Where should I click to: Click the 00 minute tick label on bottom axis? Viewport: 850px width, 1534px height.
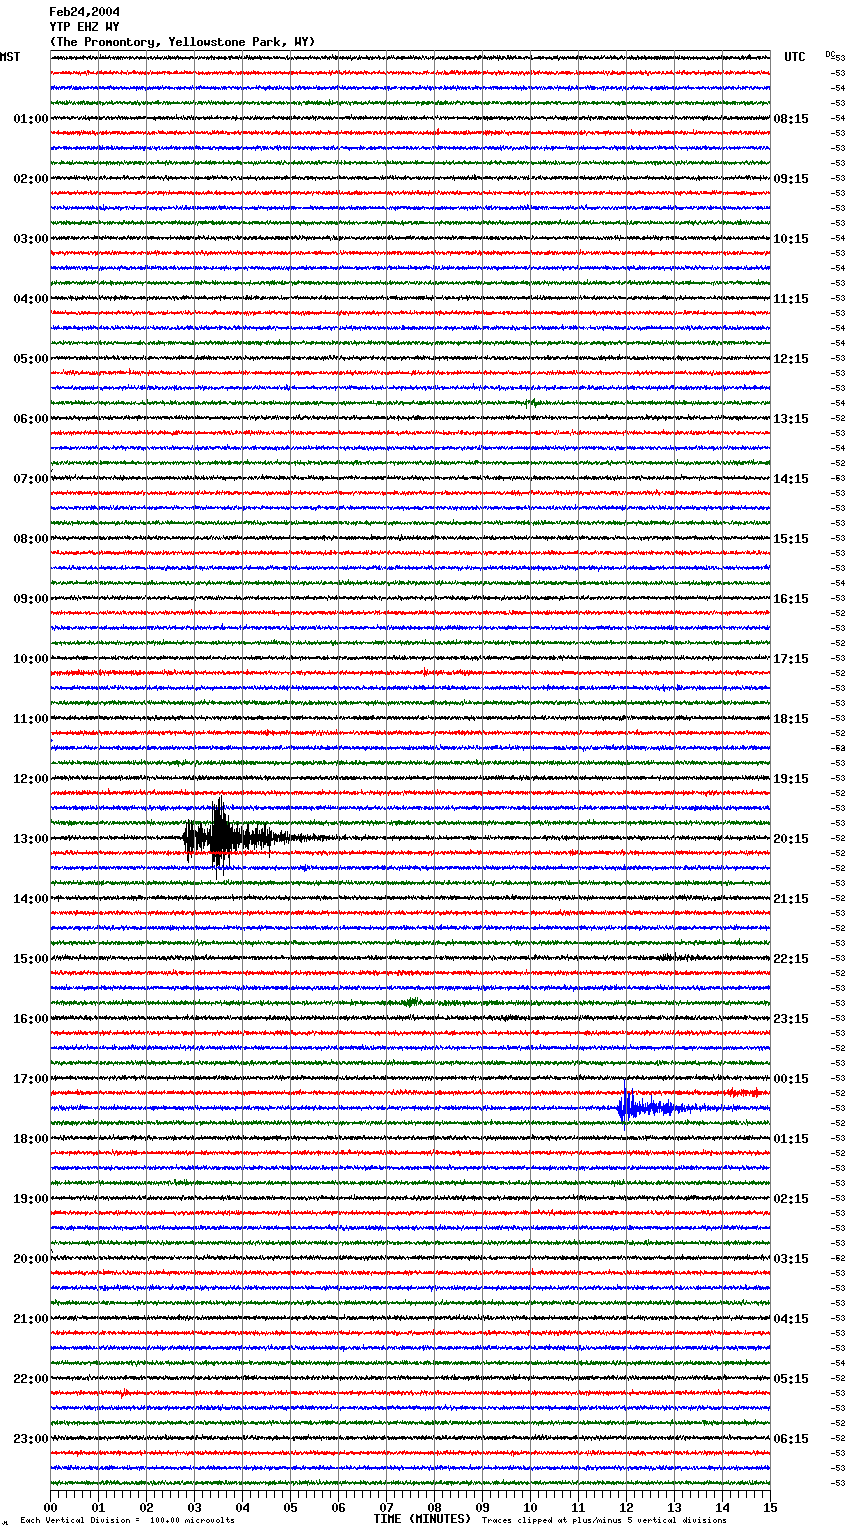click(x=50, y=1507)
